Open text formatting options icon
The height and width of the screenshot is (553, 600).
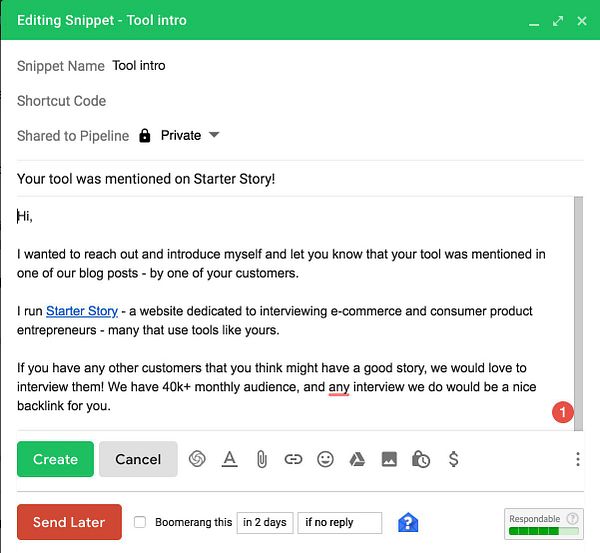229,459
